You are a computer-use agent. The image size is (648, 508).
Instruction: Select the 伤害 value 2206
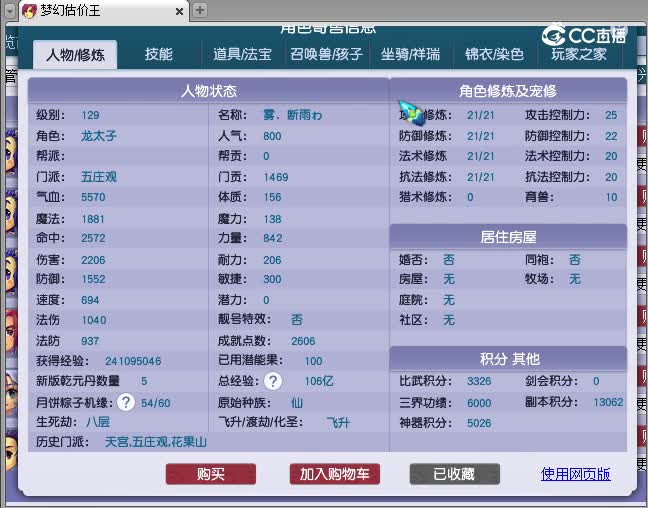[x=93, y=260]
